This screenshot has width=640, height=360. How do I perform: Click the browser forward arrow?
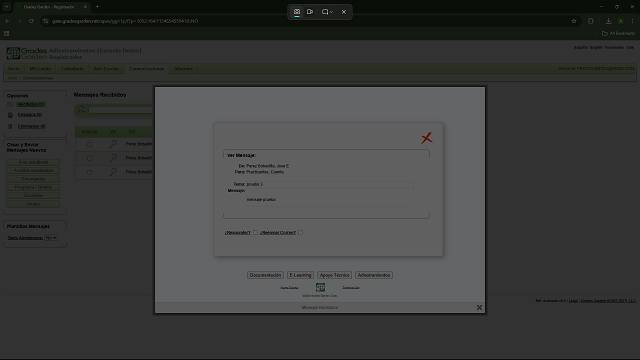(19, 21)
